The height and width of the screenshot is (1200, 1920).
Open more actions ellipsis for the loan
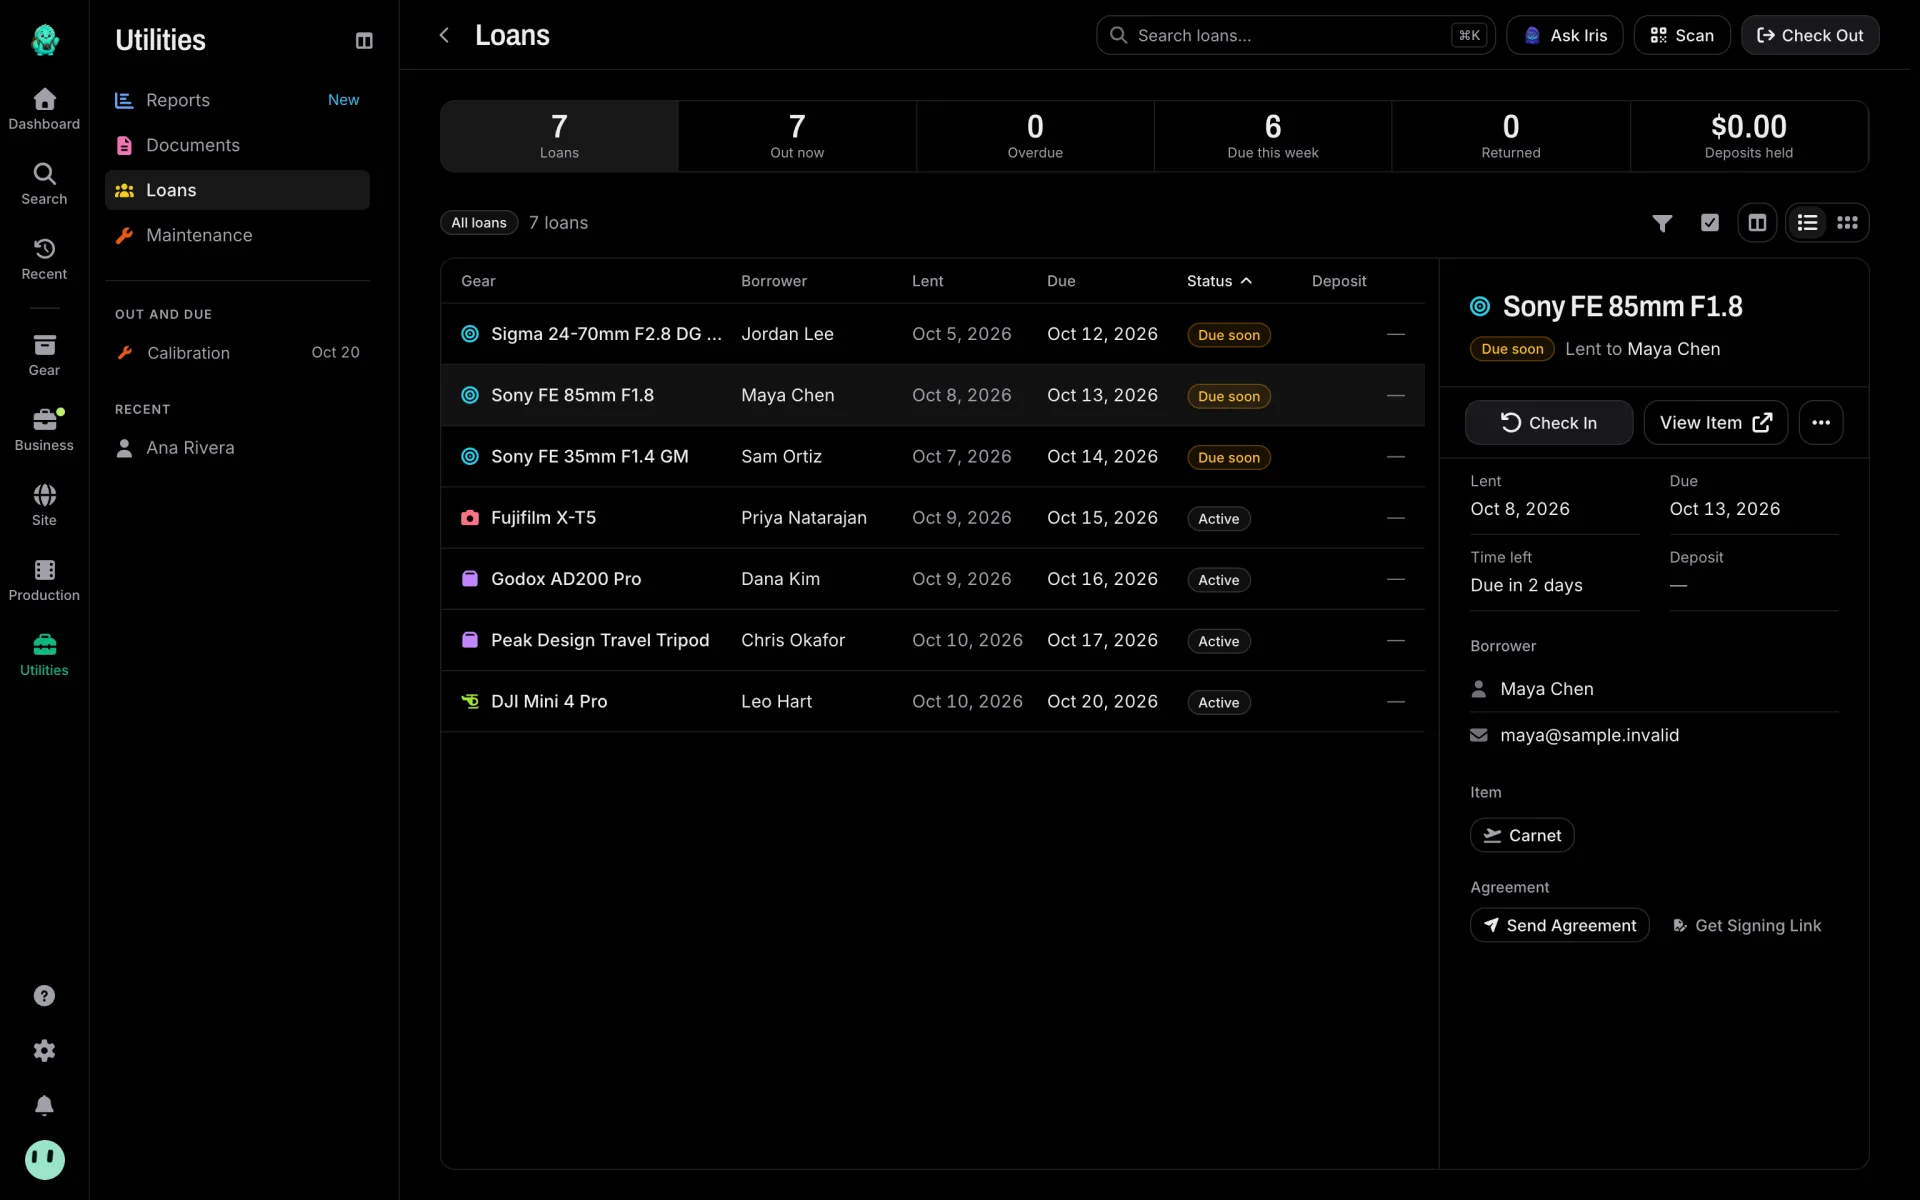pyautogui.click(x=1821, y=423)
